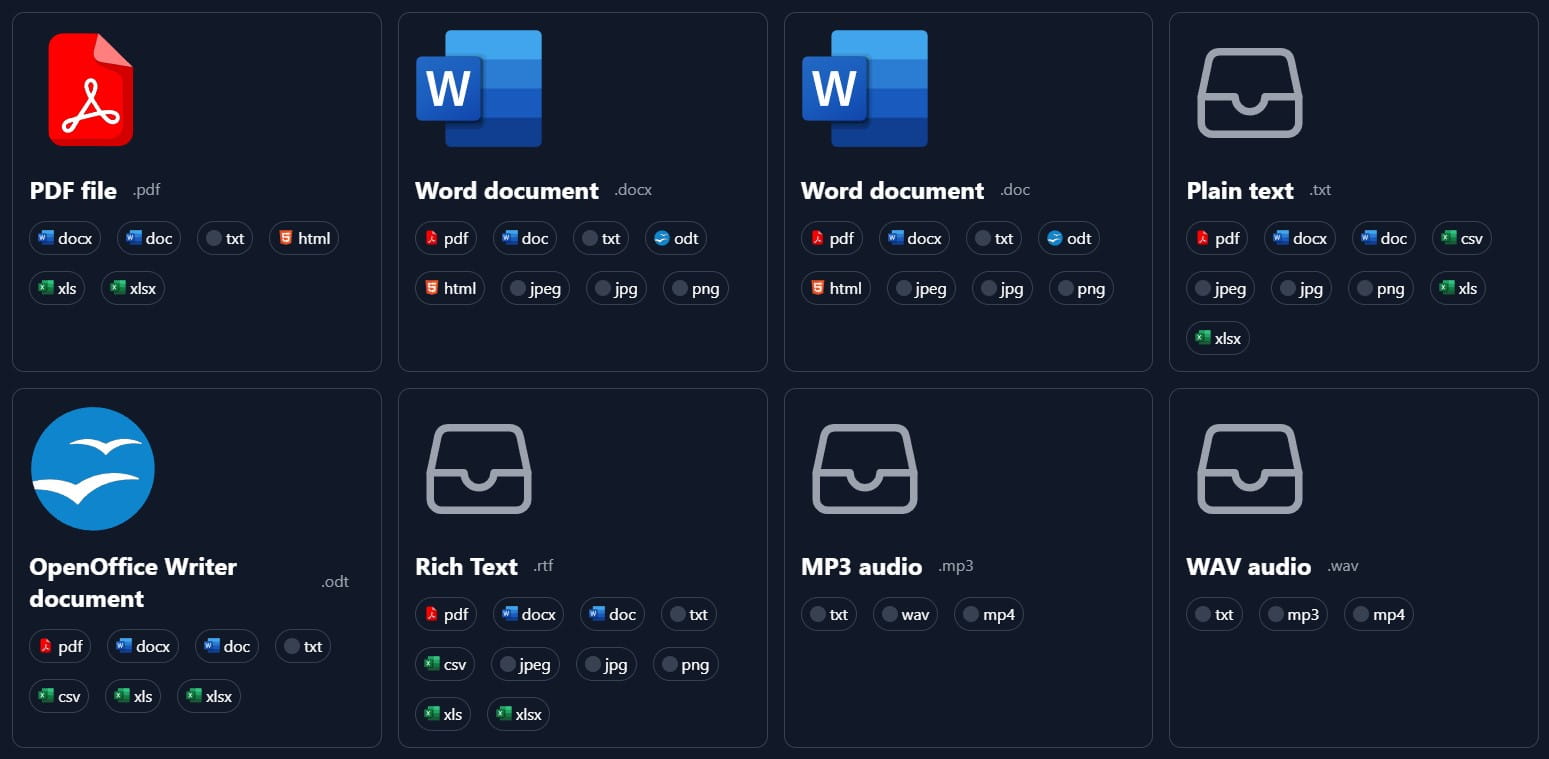1549x759 pixels.
Task: Click the Word icon on the .docx card
Action: (x=478, y=89)
